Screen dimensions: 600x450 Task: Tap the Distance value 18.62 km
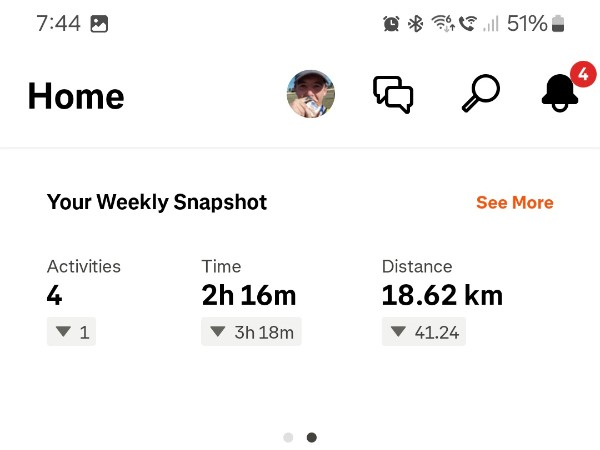pyautogui.click(x=442, y=296)
